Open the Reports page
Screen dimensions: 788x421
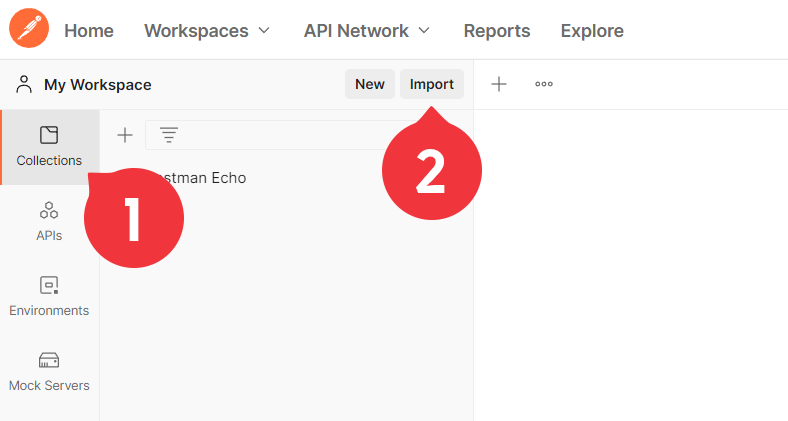[497, 31]
